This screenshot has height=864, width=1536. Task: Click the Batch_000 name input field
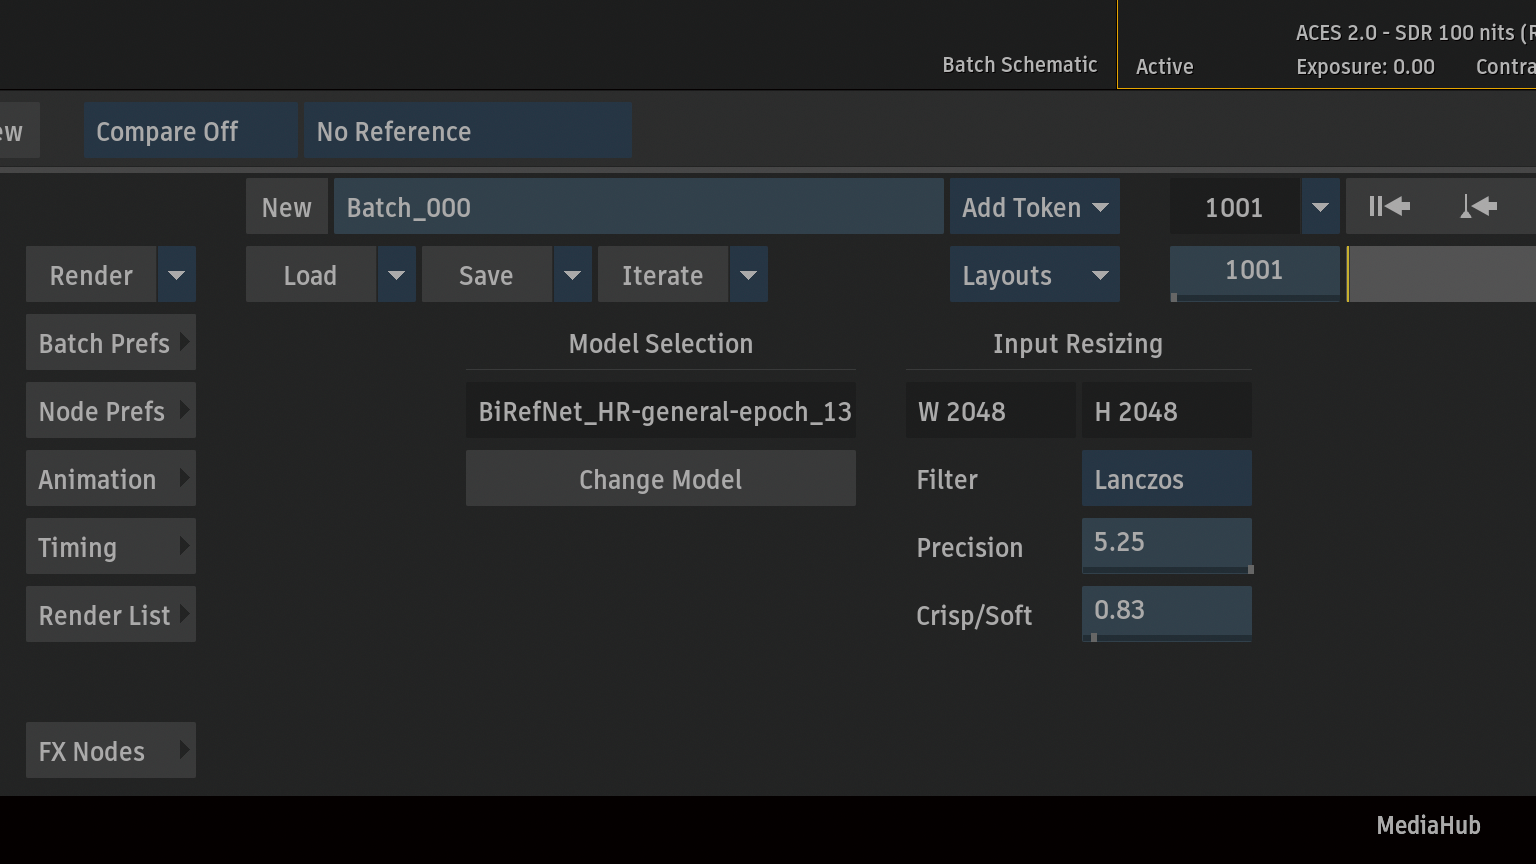coord(638,207)
